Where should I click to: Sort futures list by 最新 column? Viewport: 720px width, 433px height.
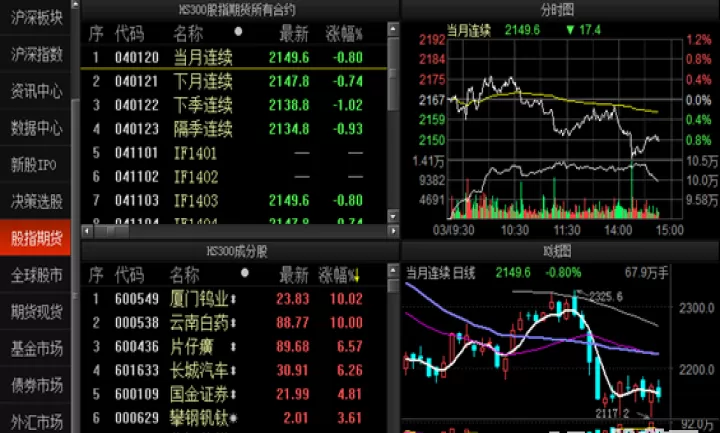[x=294, y=34]
